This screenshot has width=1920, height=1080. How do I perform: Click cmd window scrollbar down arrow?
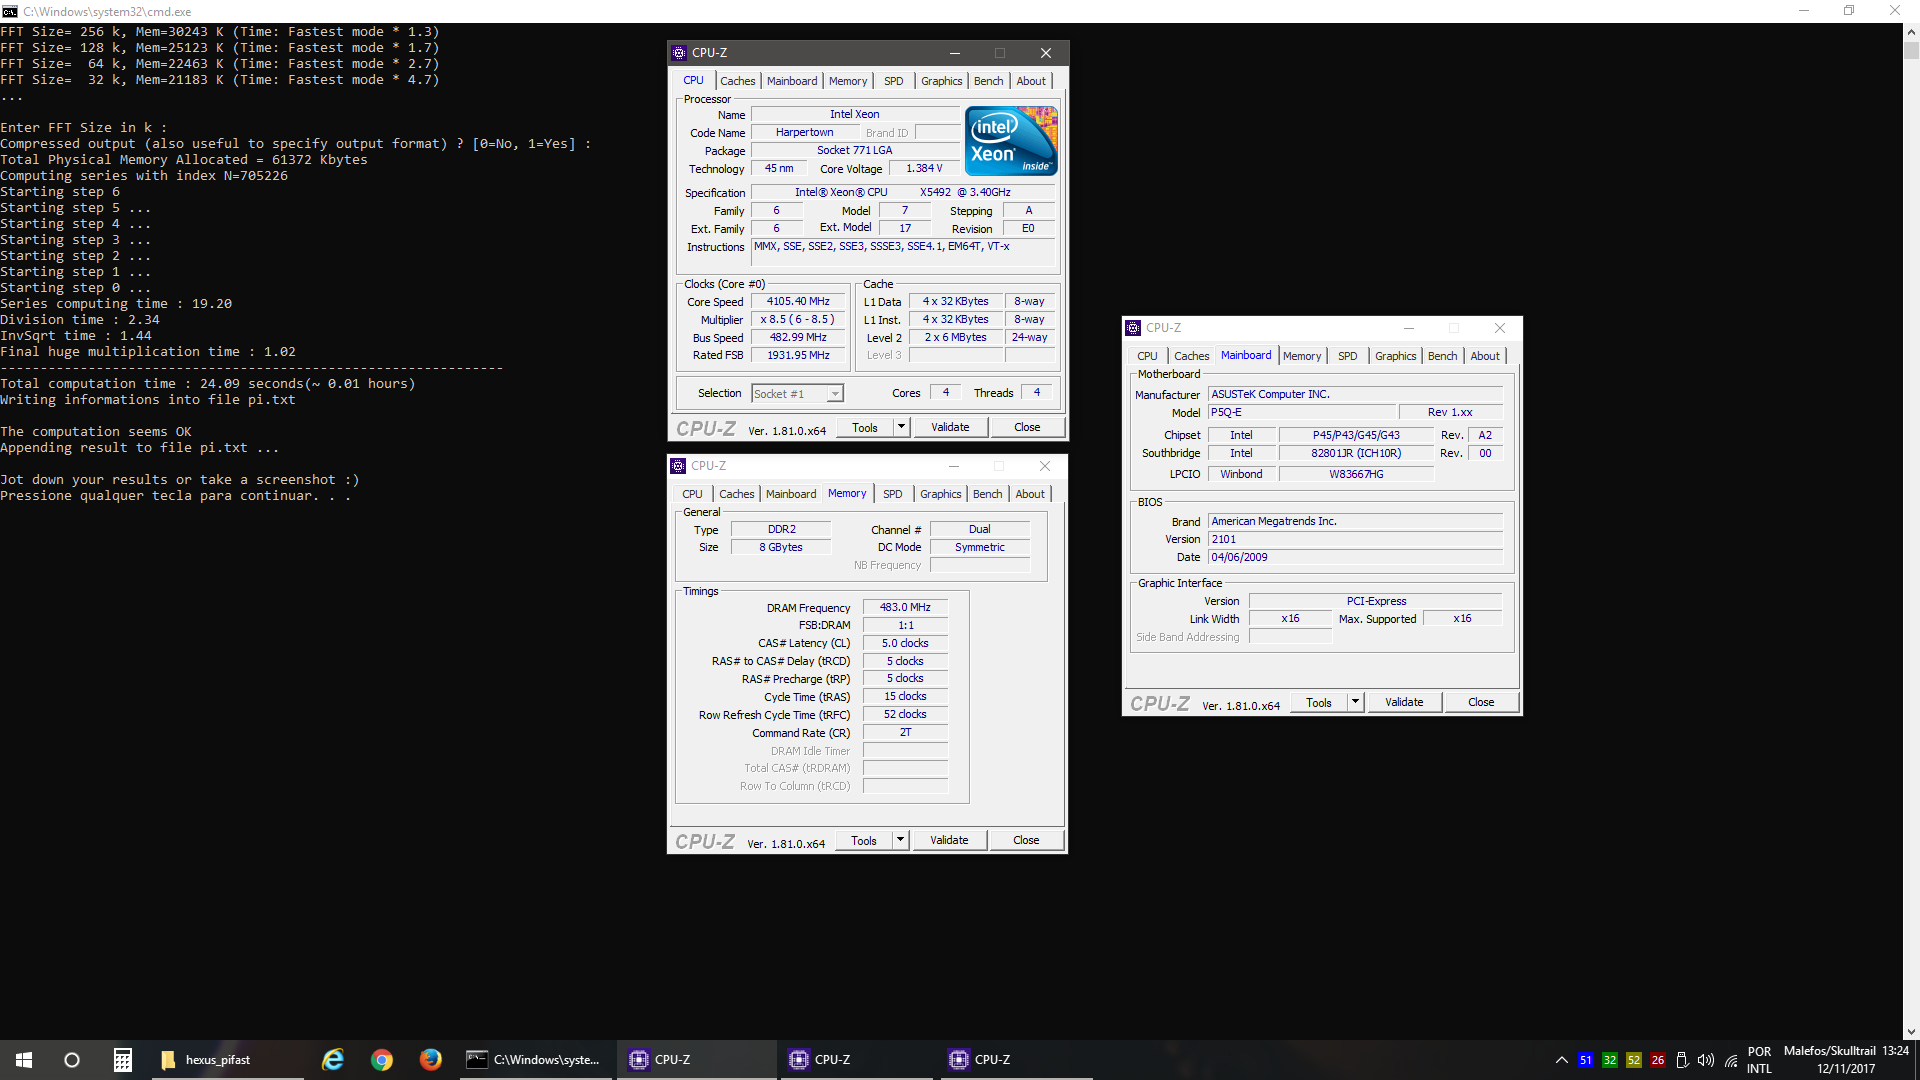click(x=1911, y=1031)
